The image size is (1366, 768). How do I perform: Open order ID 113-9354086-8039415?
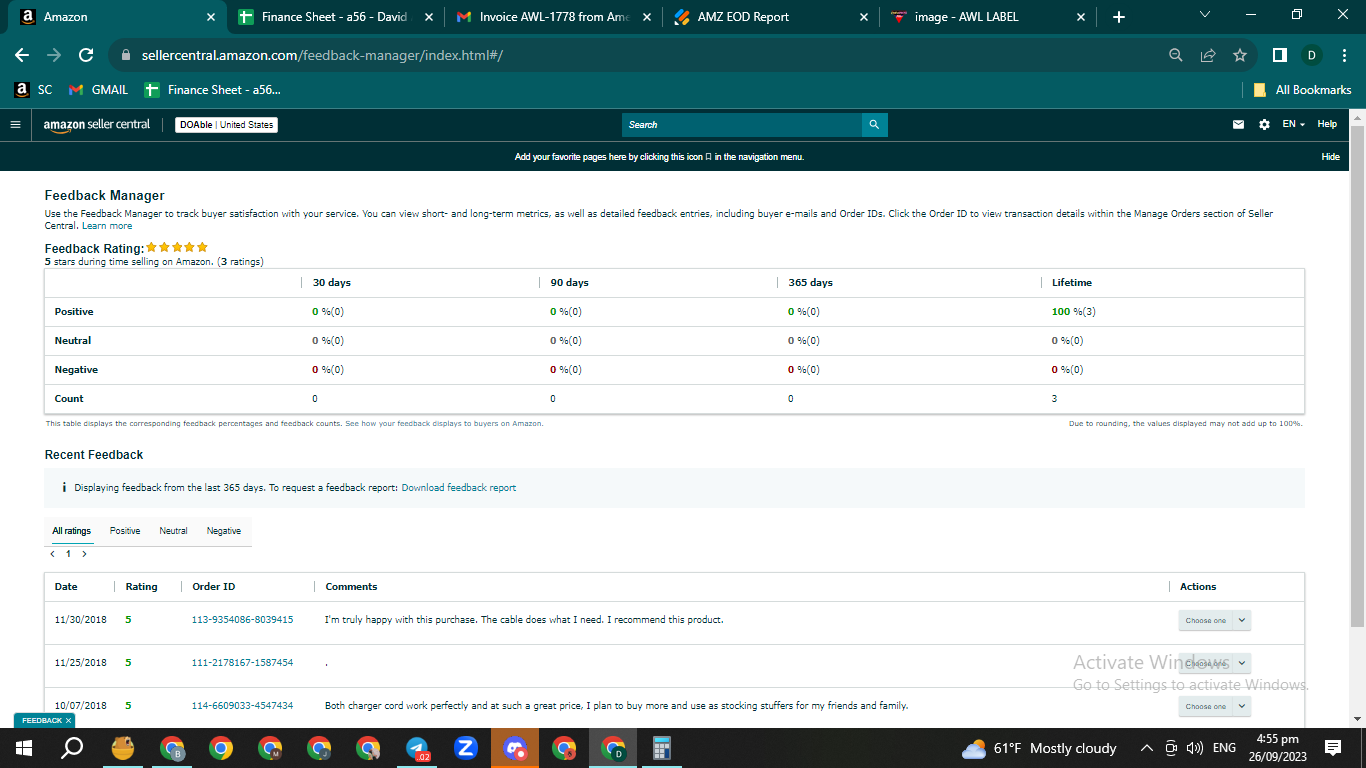[242, 620]
